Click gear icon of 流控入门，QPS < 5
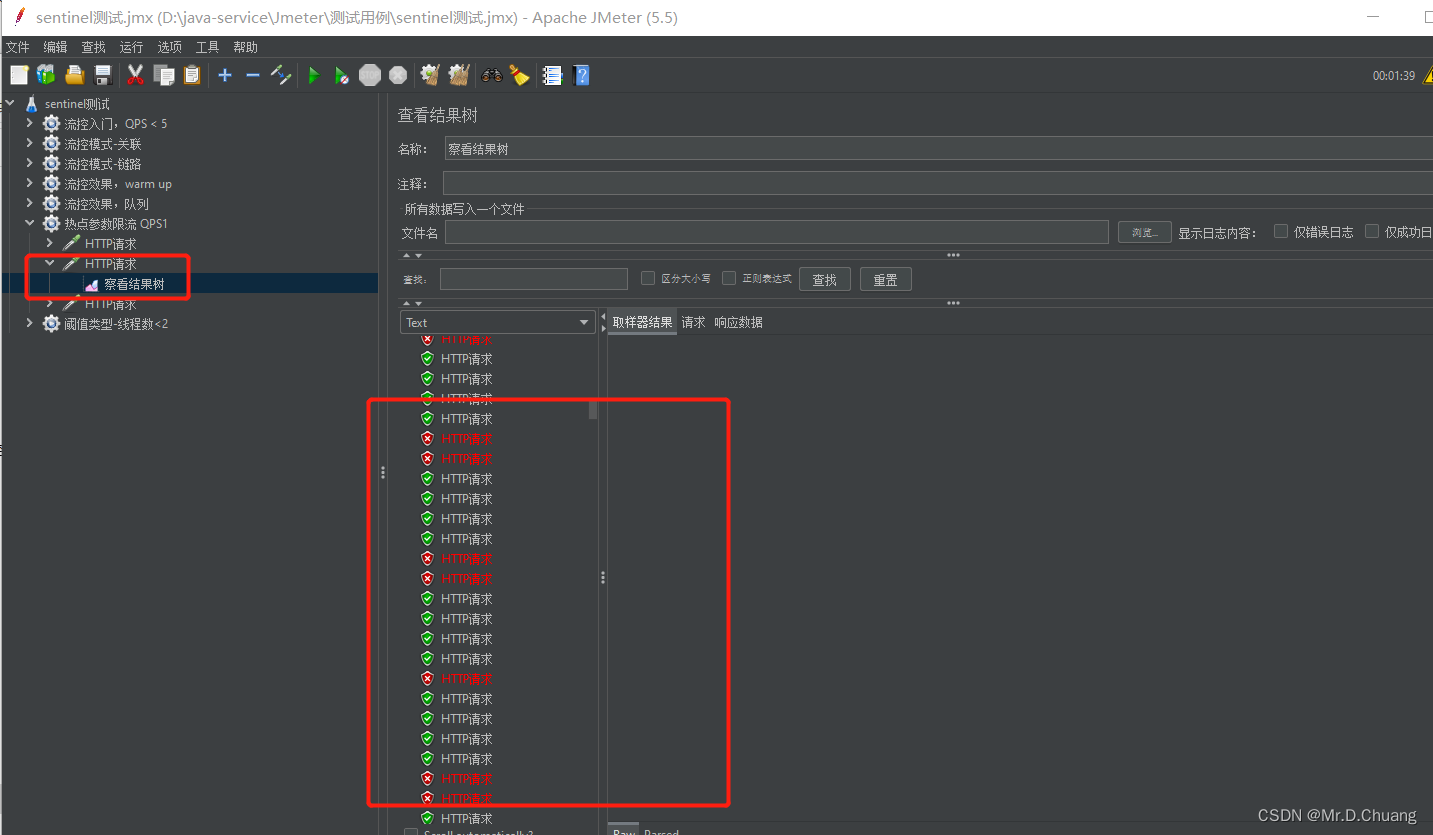This screenshot has height=835, width=1433. tap(51, 124)
